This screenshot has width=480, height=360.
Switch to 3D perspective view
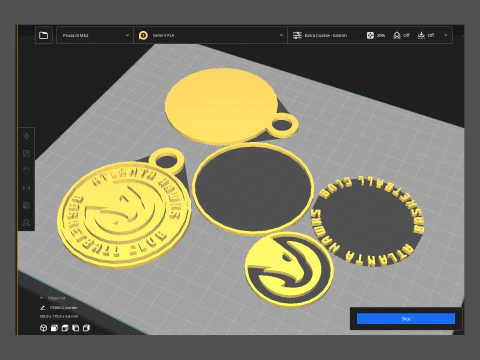(x=43, y=328)
